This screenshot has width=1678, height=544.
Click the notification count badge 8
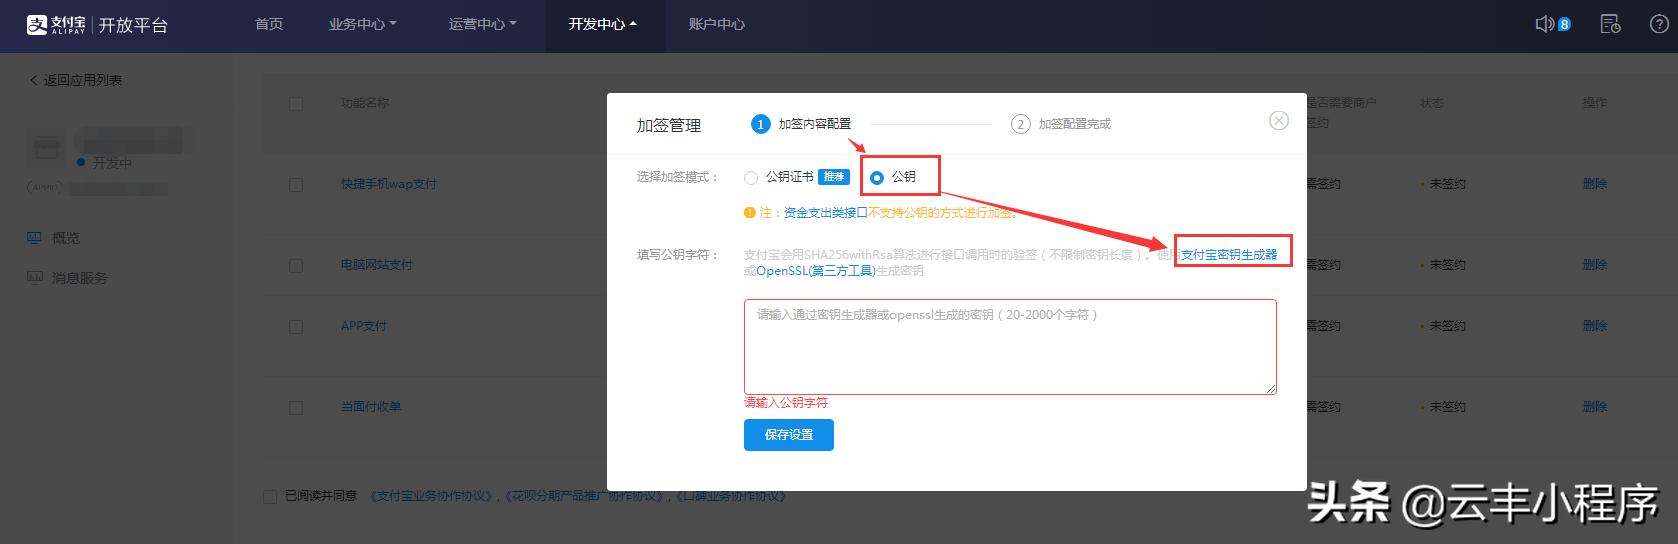pos(1565,24)
